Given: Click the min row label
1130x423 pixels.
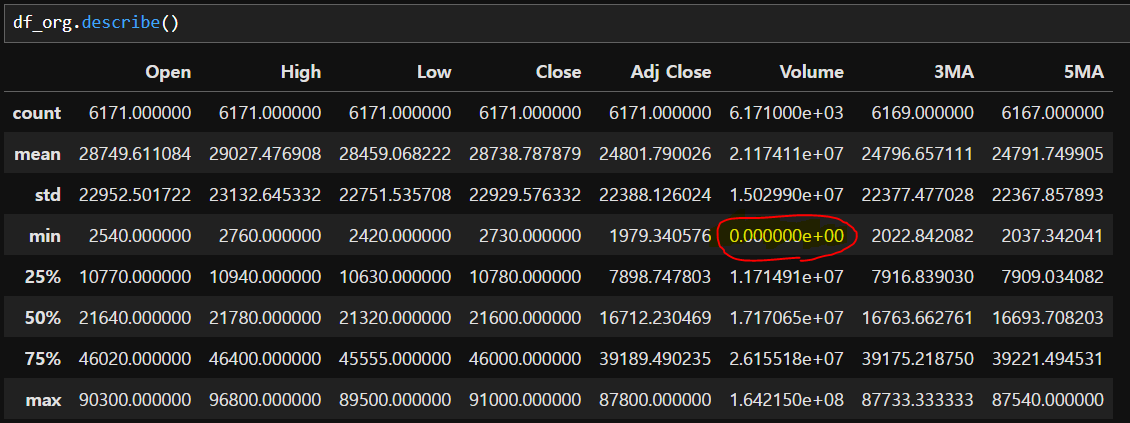Looking at the screenshot, I should (x=47, y=236).
